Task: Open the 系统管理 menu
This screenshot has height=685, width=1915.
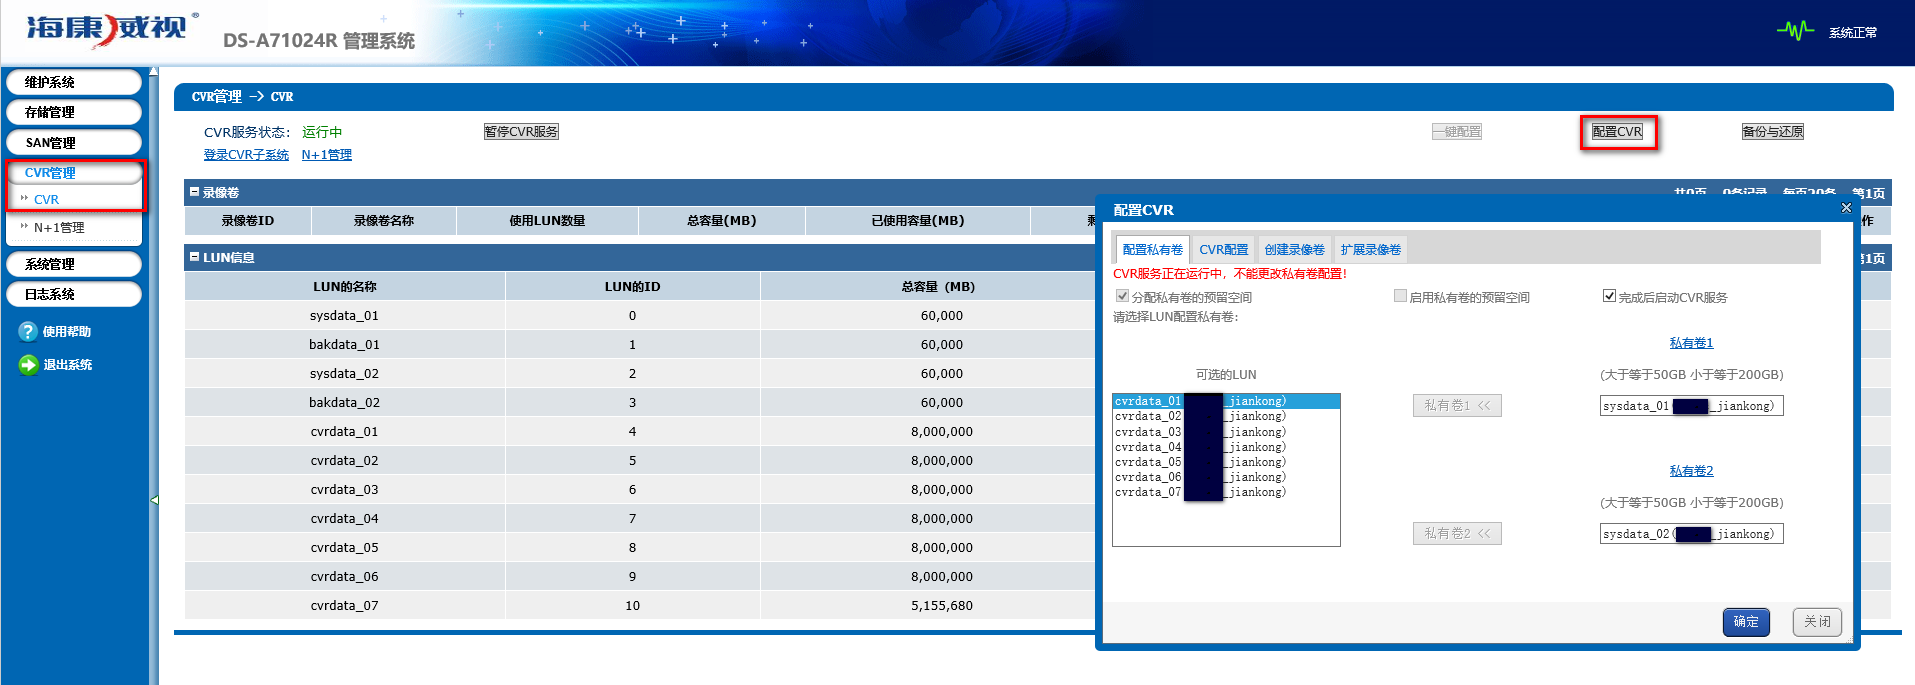Action: 73,264
